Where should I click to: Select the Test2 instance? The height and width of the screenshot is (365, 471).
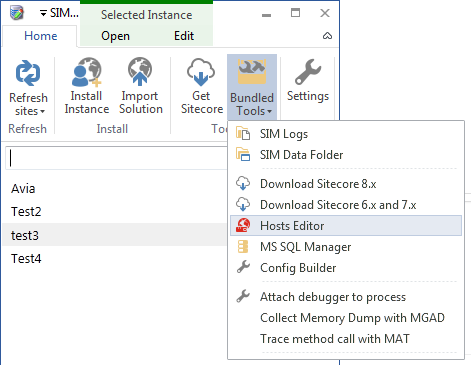114,212
